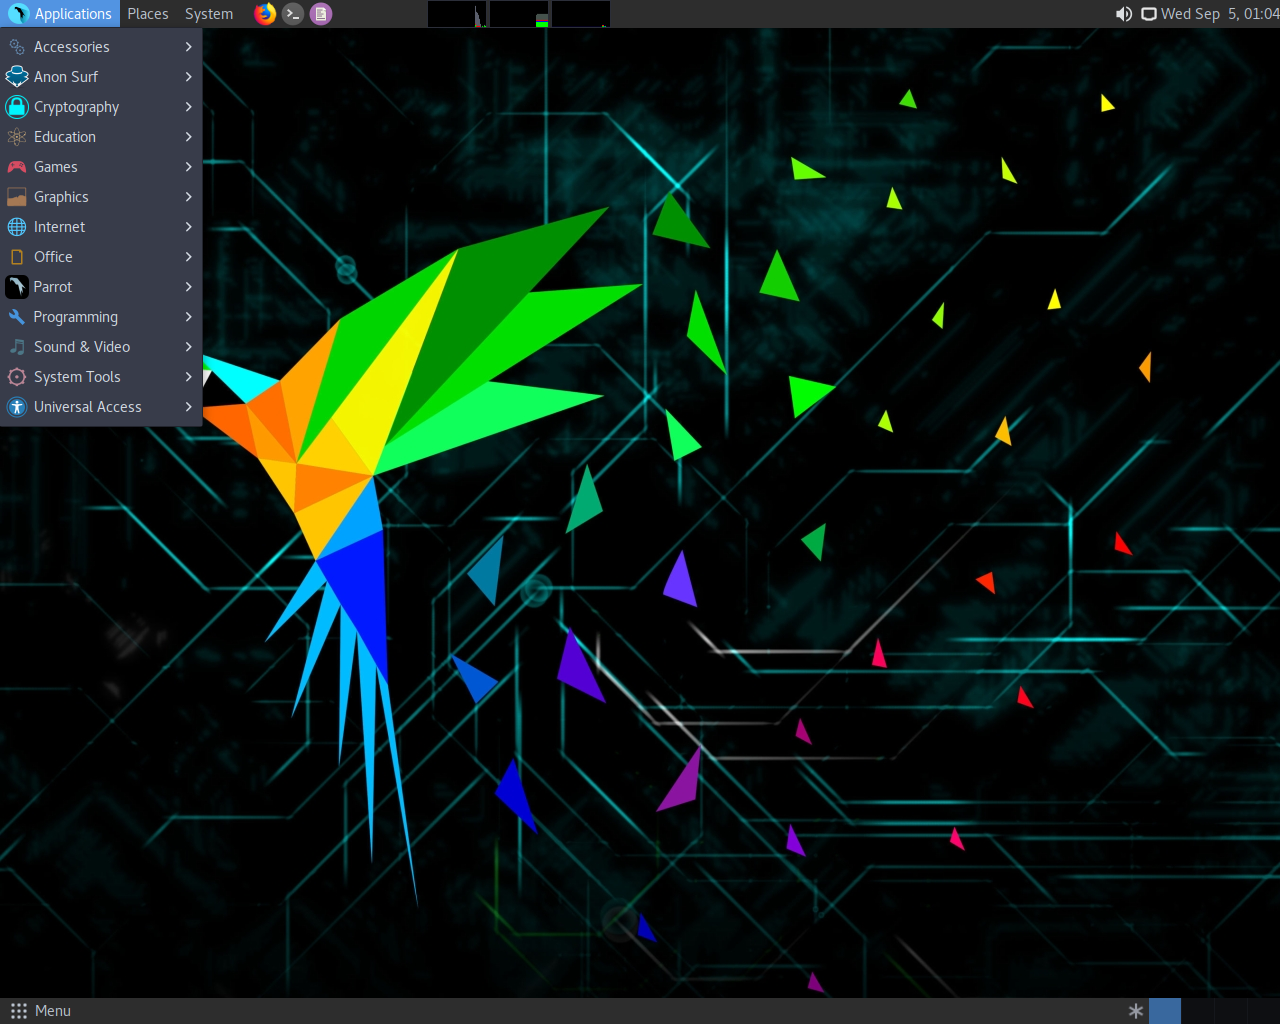
Task: Click the Menu button in the bottom panel
Action: coord(41,1011)
